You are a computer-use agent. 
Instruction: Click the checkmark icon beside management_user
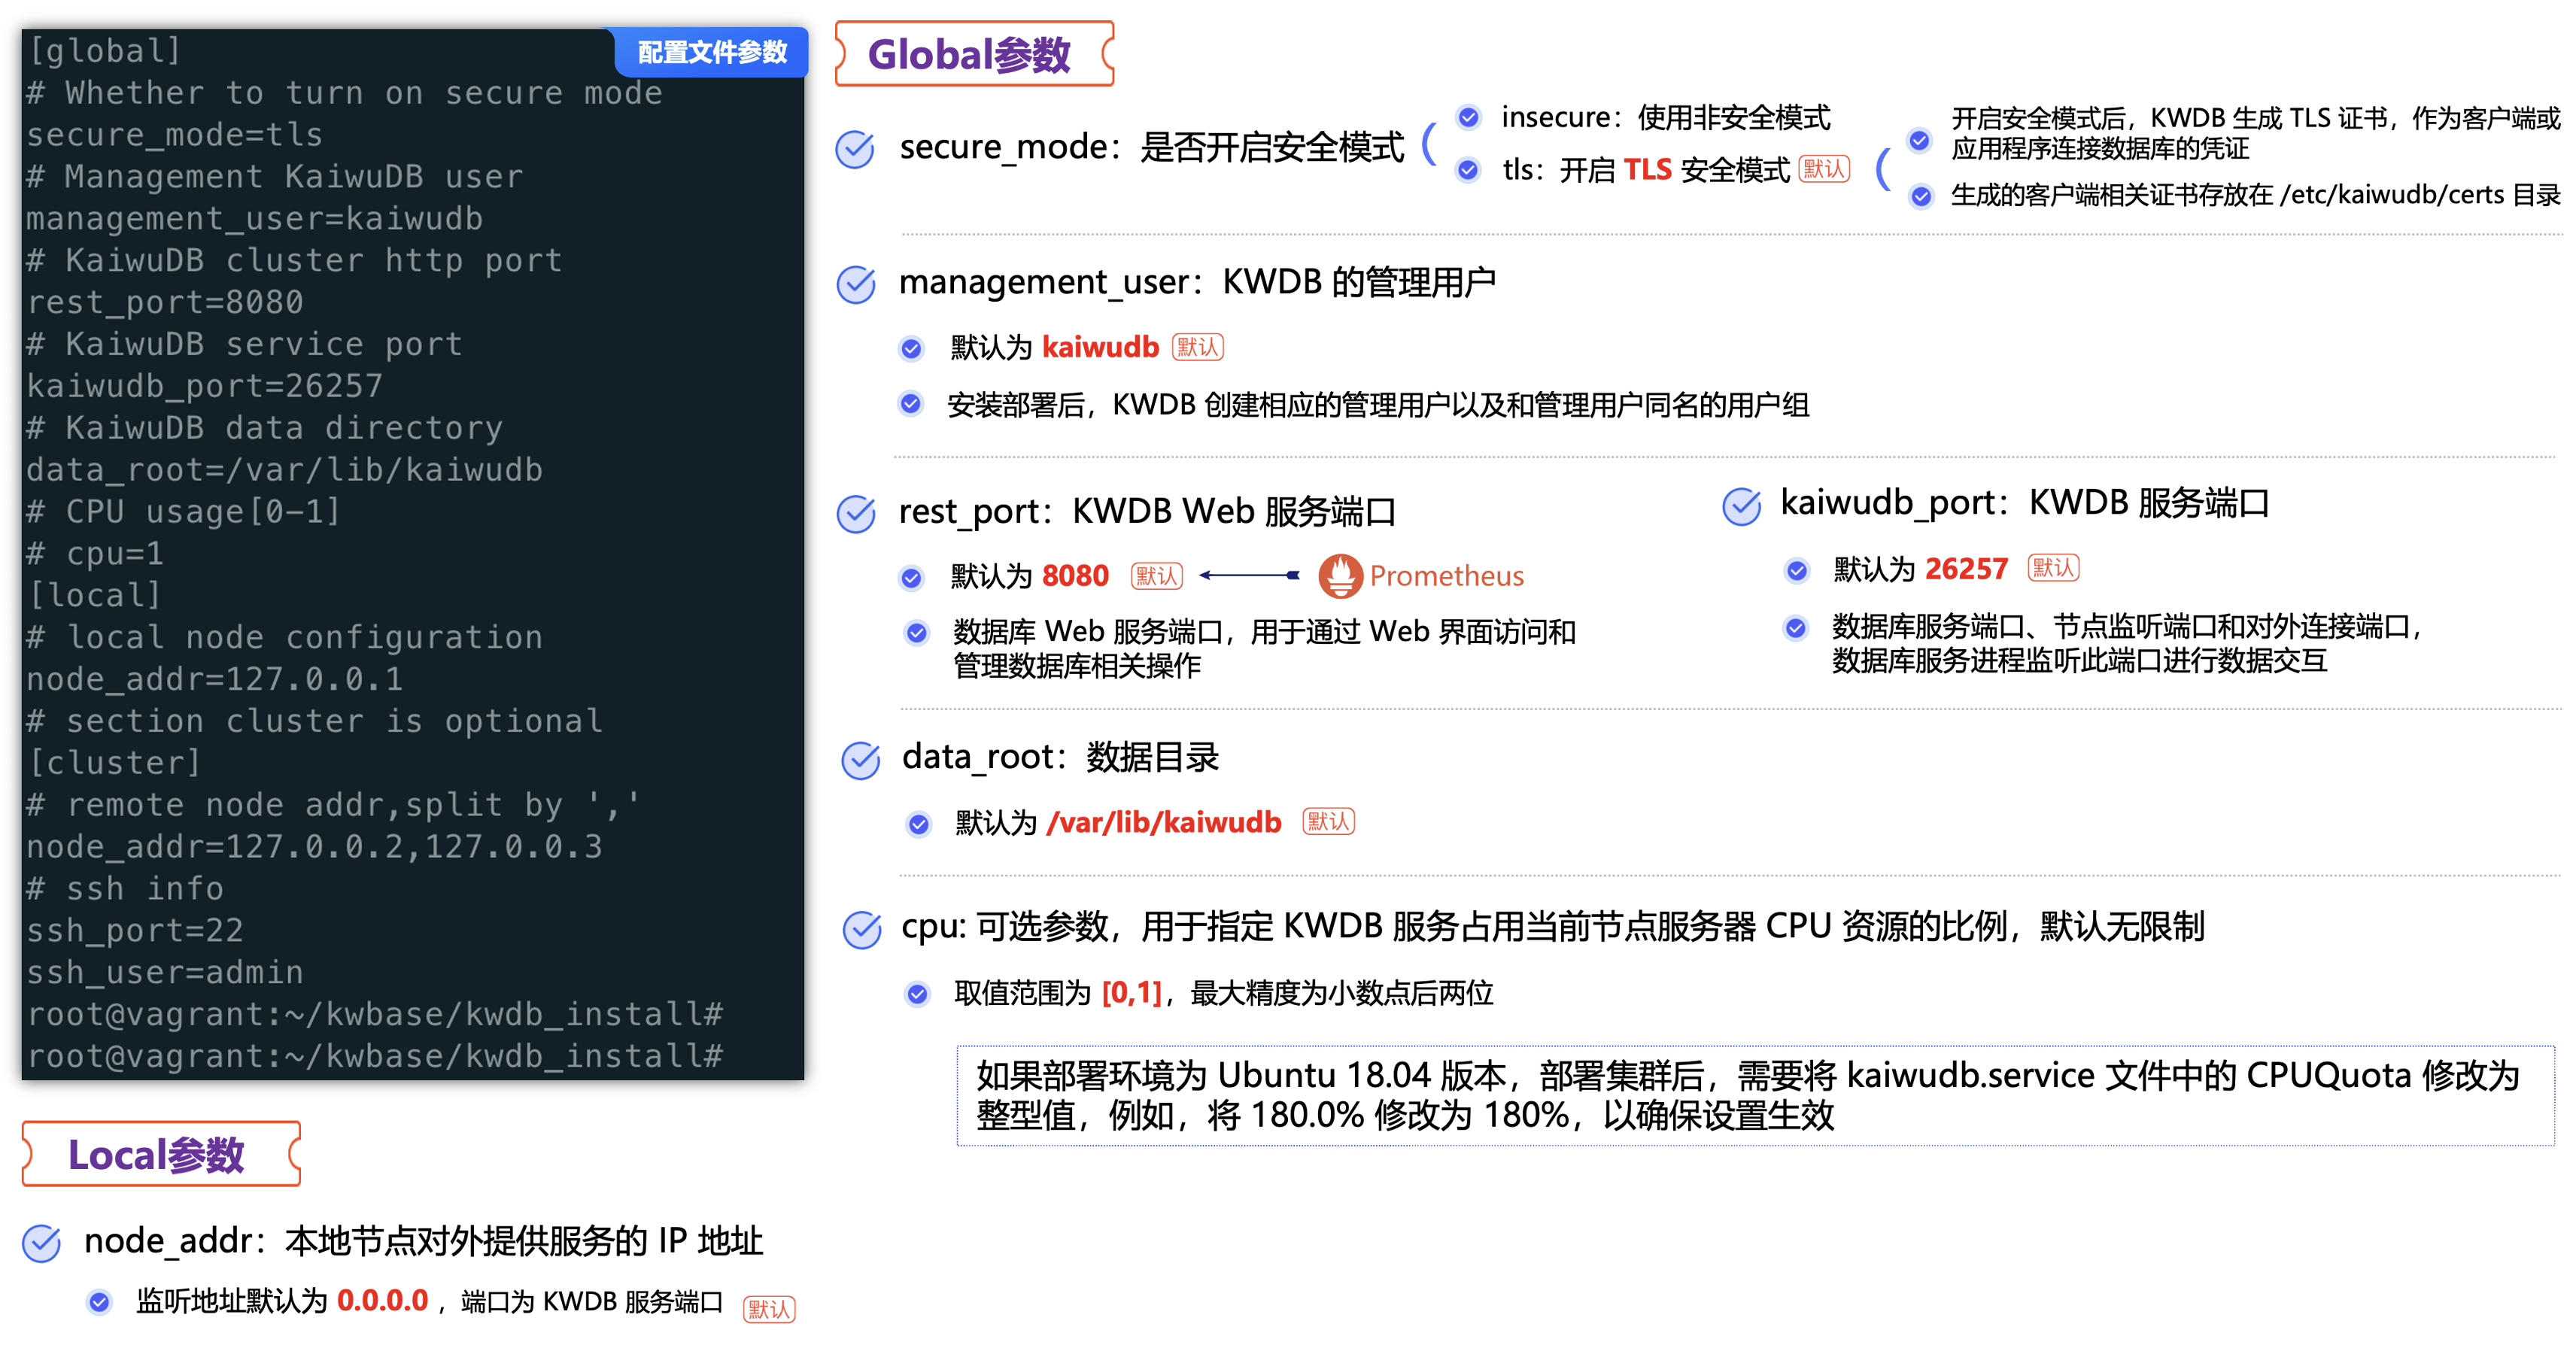tap(856, 285)
